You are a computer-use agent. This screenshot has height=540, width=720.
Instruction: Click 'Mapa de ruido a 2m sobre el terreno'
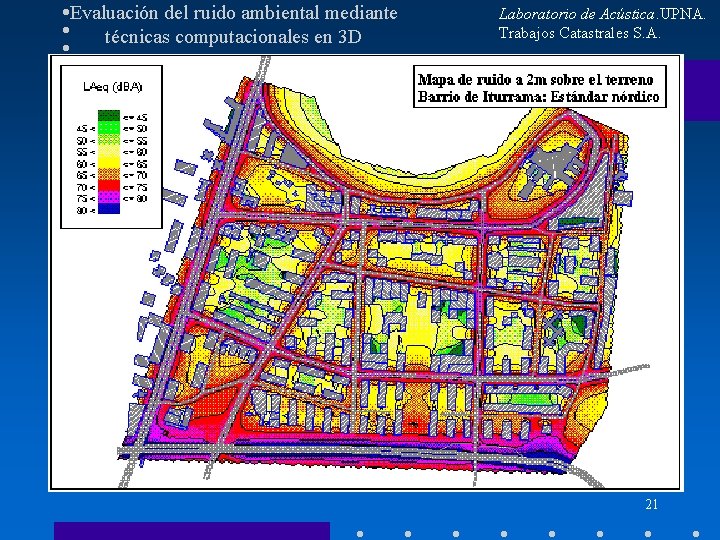coord(535,79)
